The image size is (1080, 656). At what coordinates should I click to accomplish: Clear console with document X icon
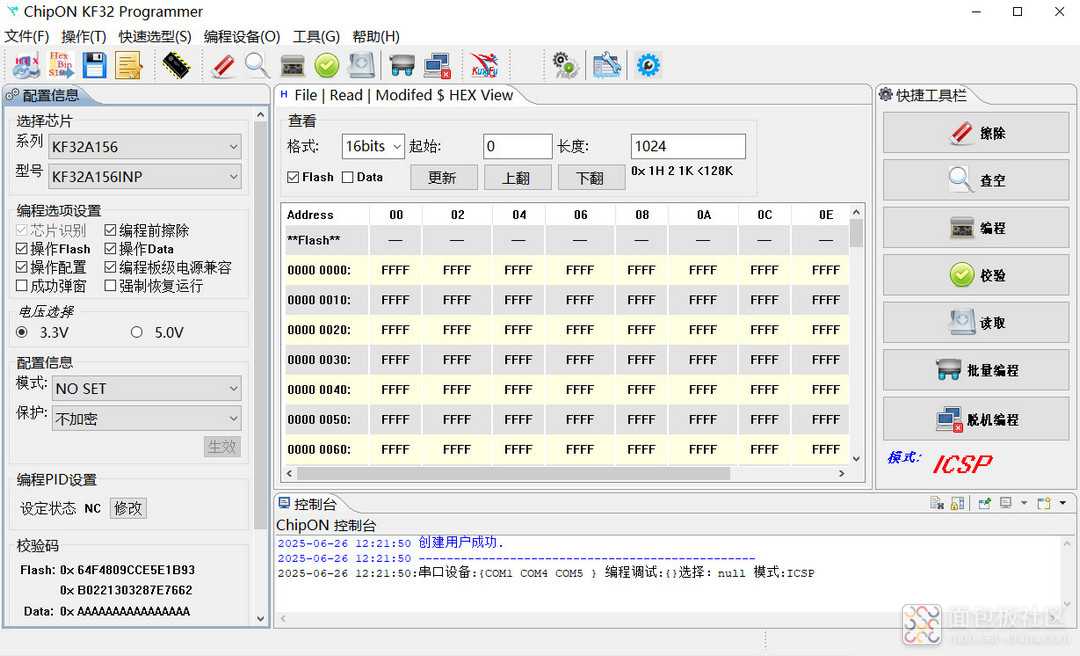[x=937, y=504]
